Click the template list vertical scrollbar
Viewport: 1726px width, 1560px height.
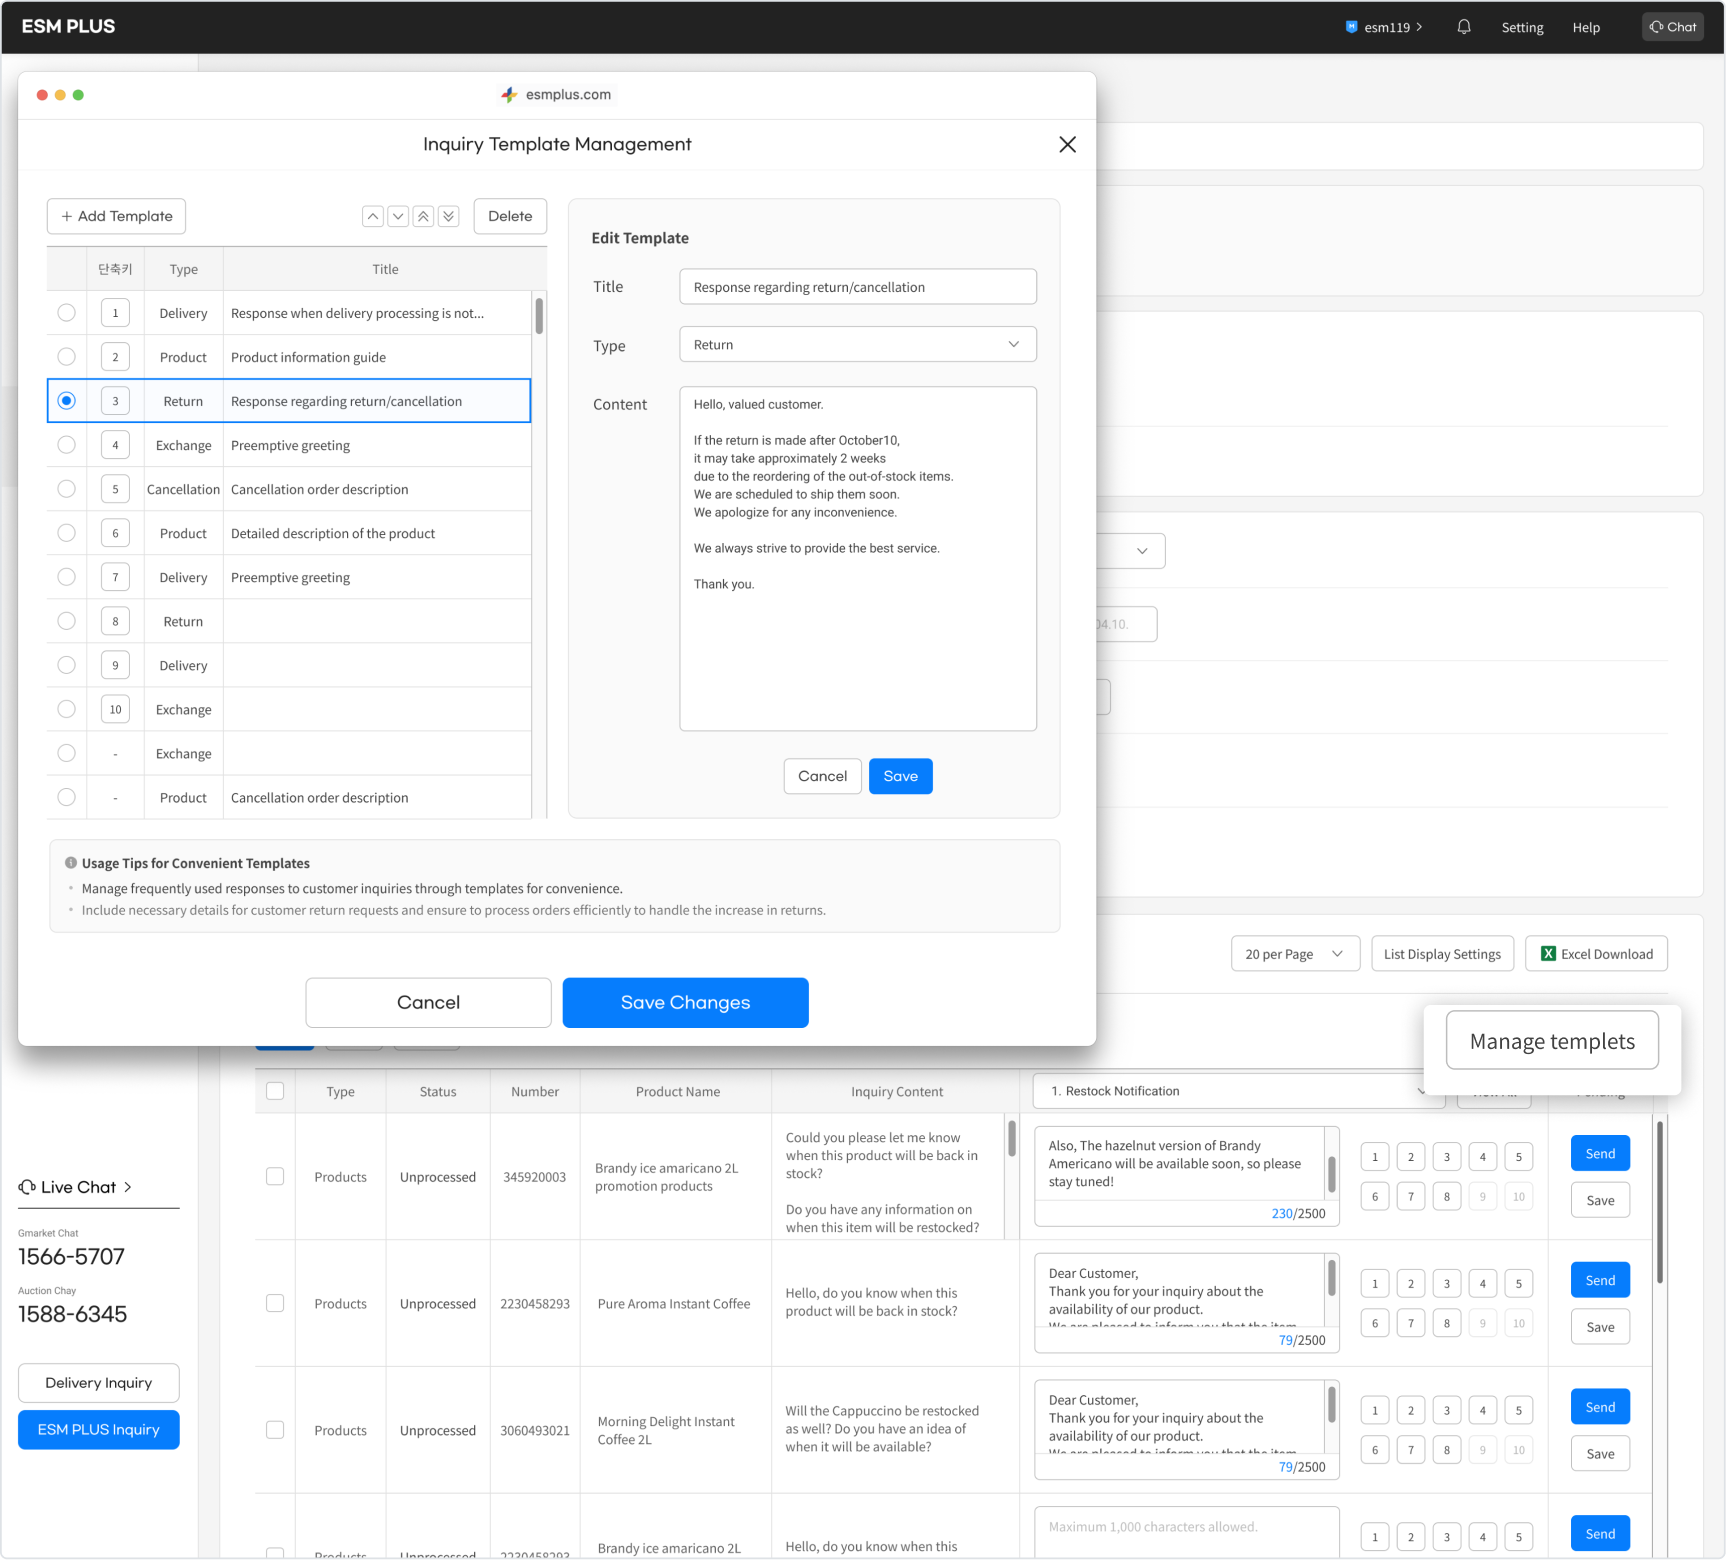(x=539, y=316)
